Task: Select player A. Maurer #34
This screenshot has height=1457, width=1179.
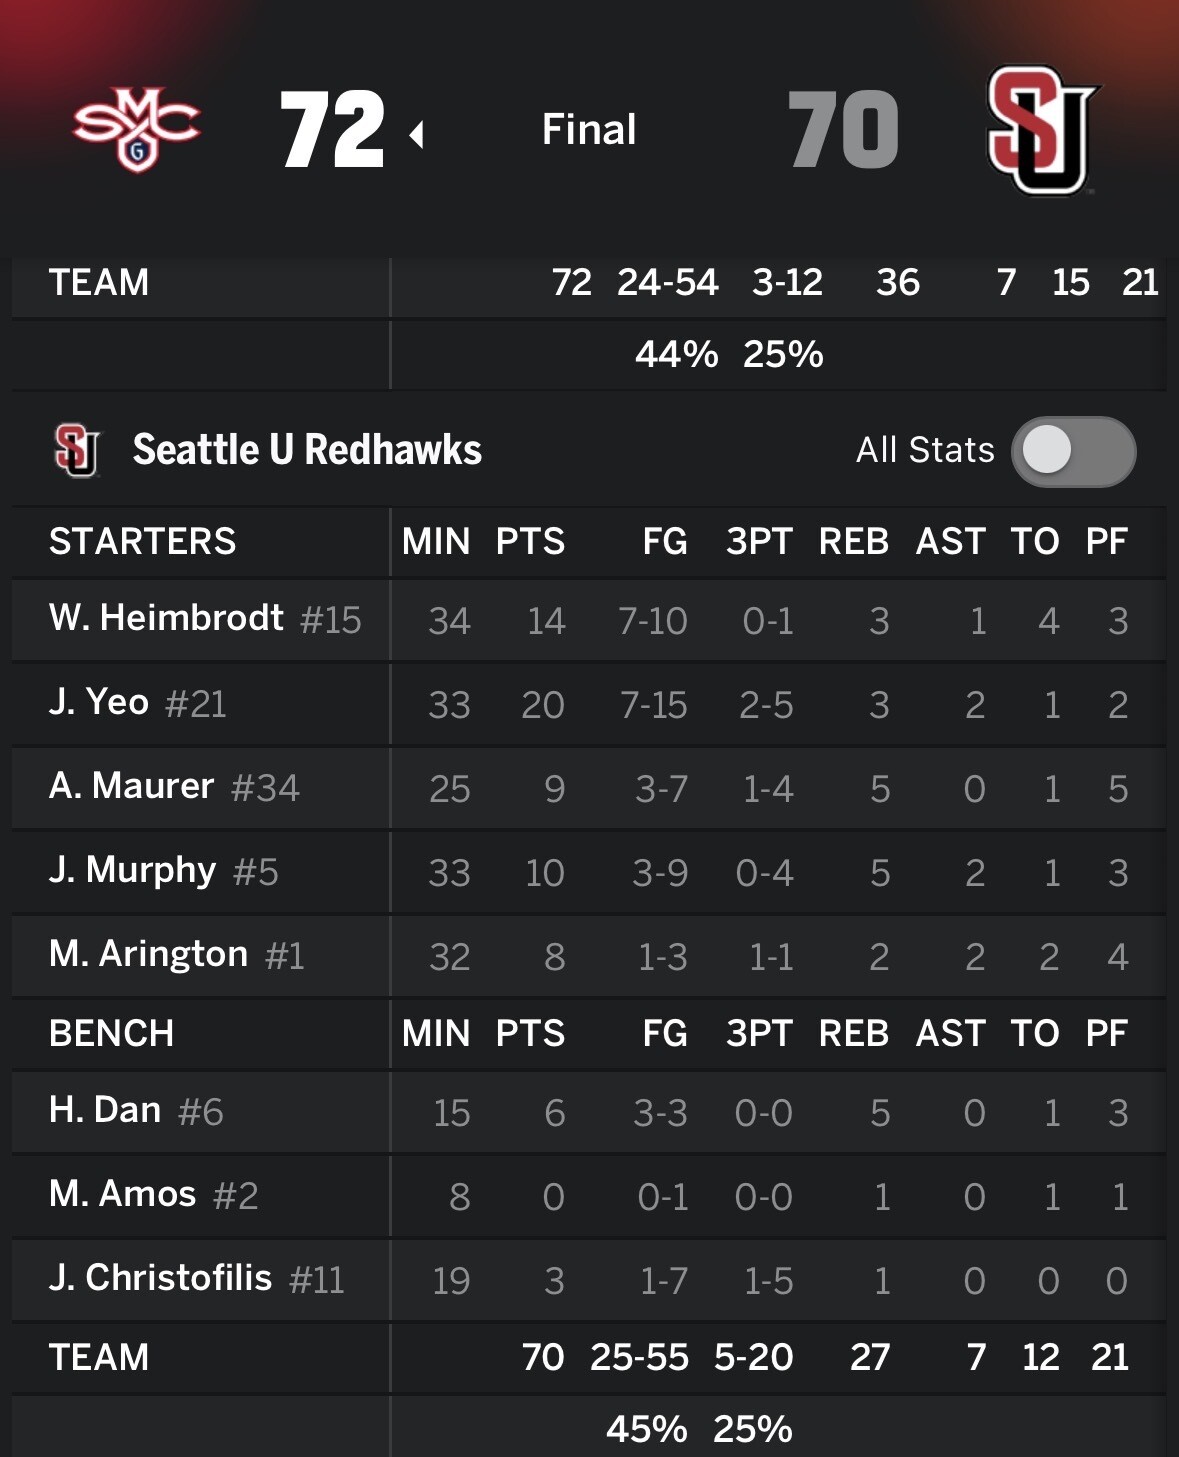Action: (x=174, y=787)
